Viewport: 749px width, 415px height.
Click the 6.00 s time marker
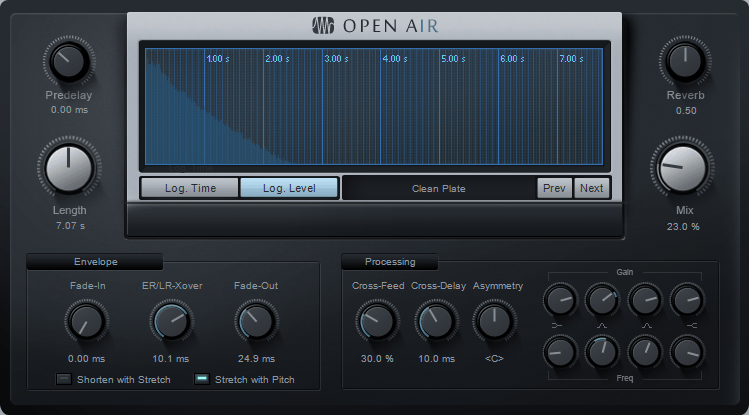click(512, 59)
